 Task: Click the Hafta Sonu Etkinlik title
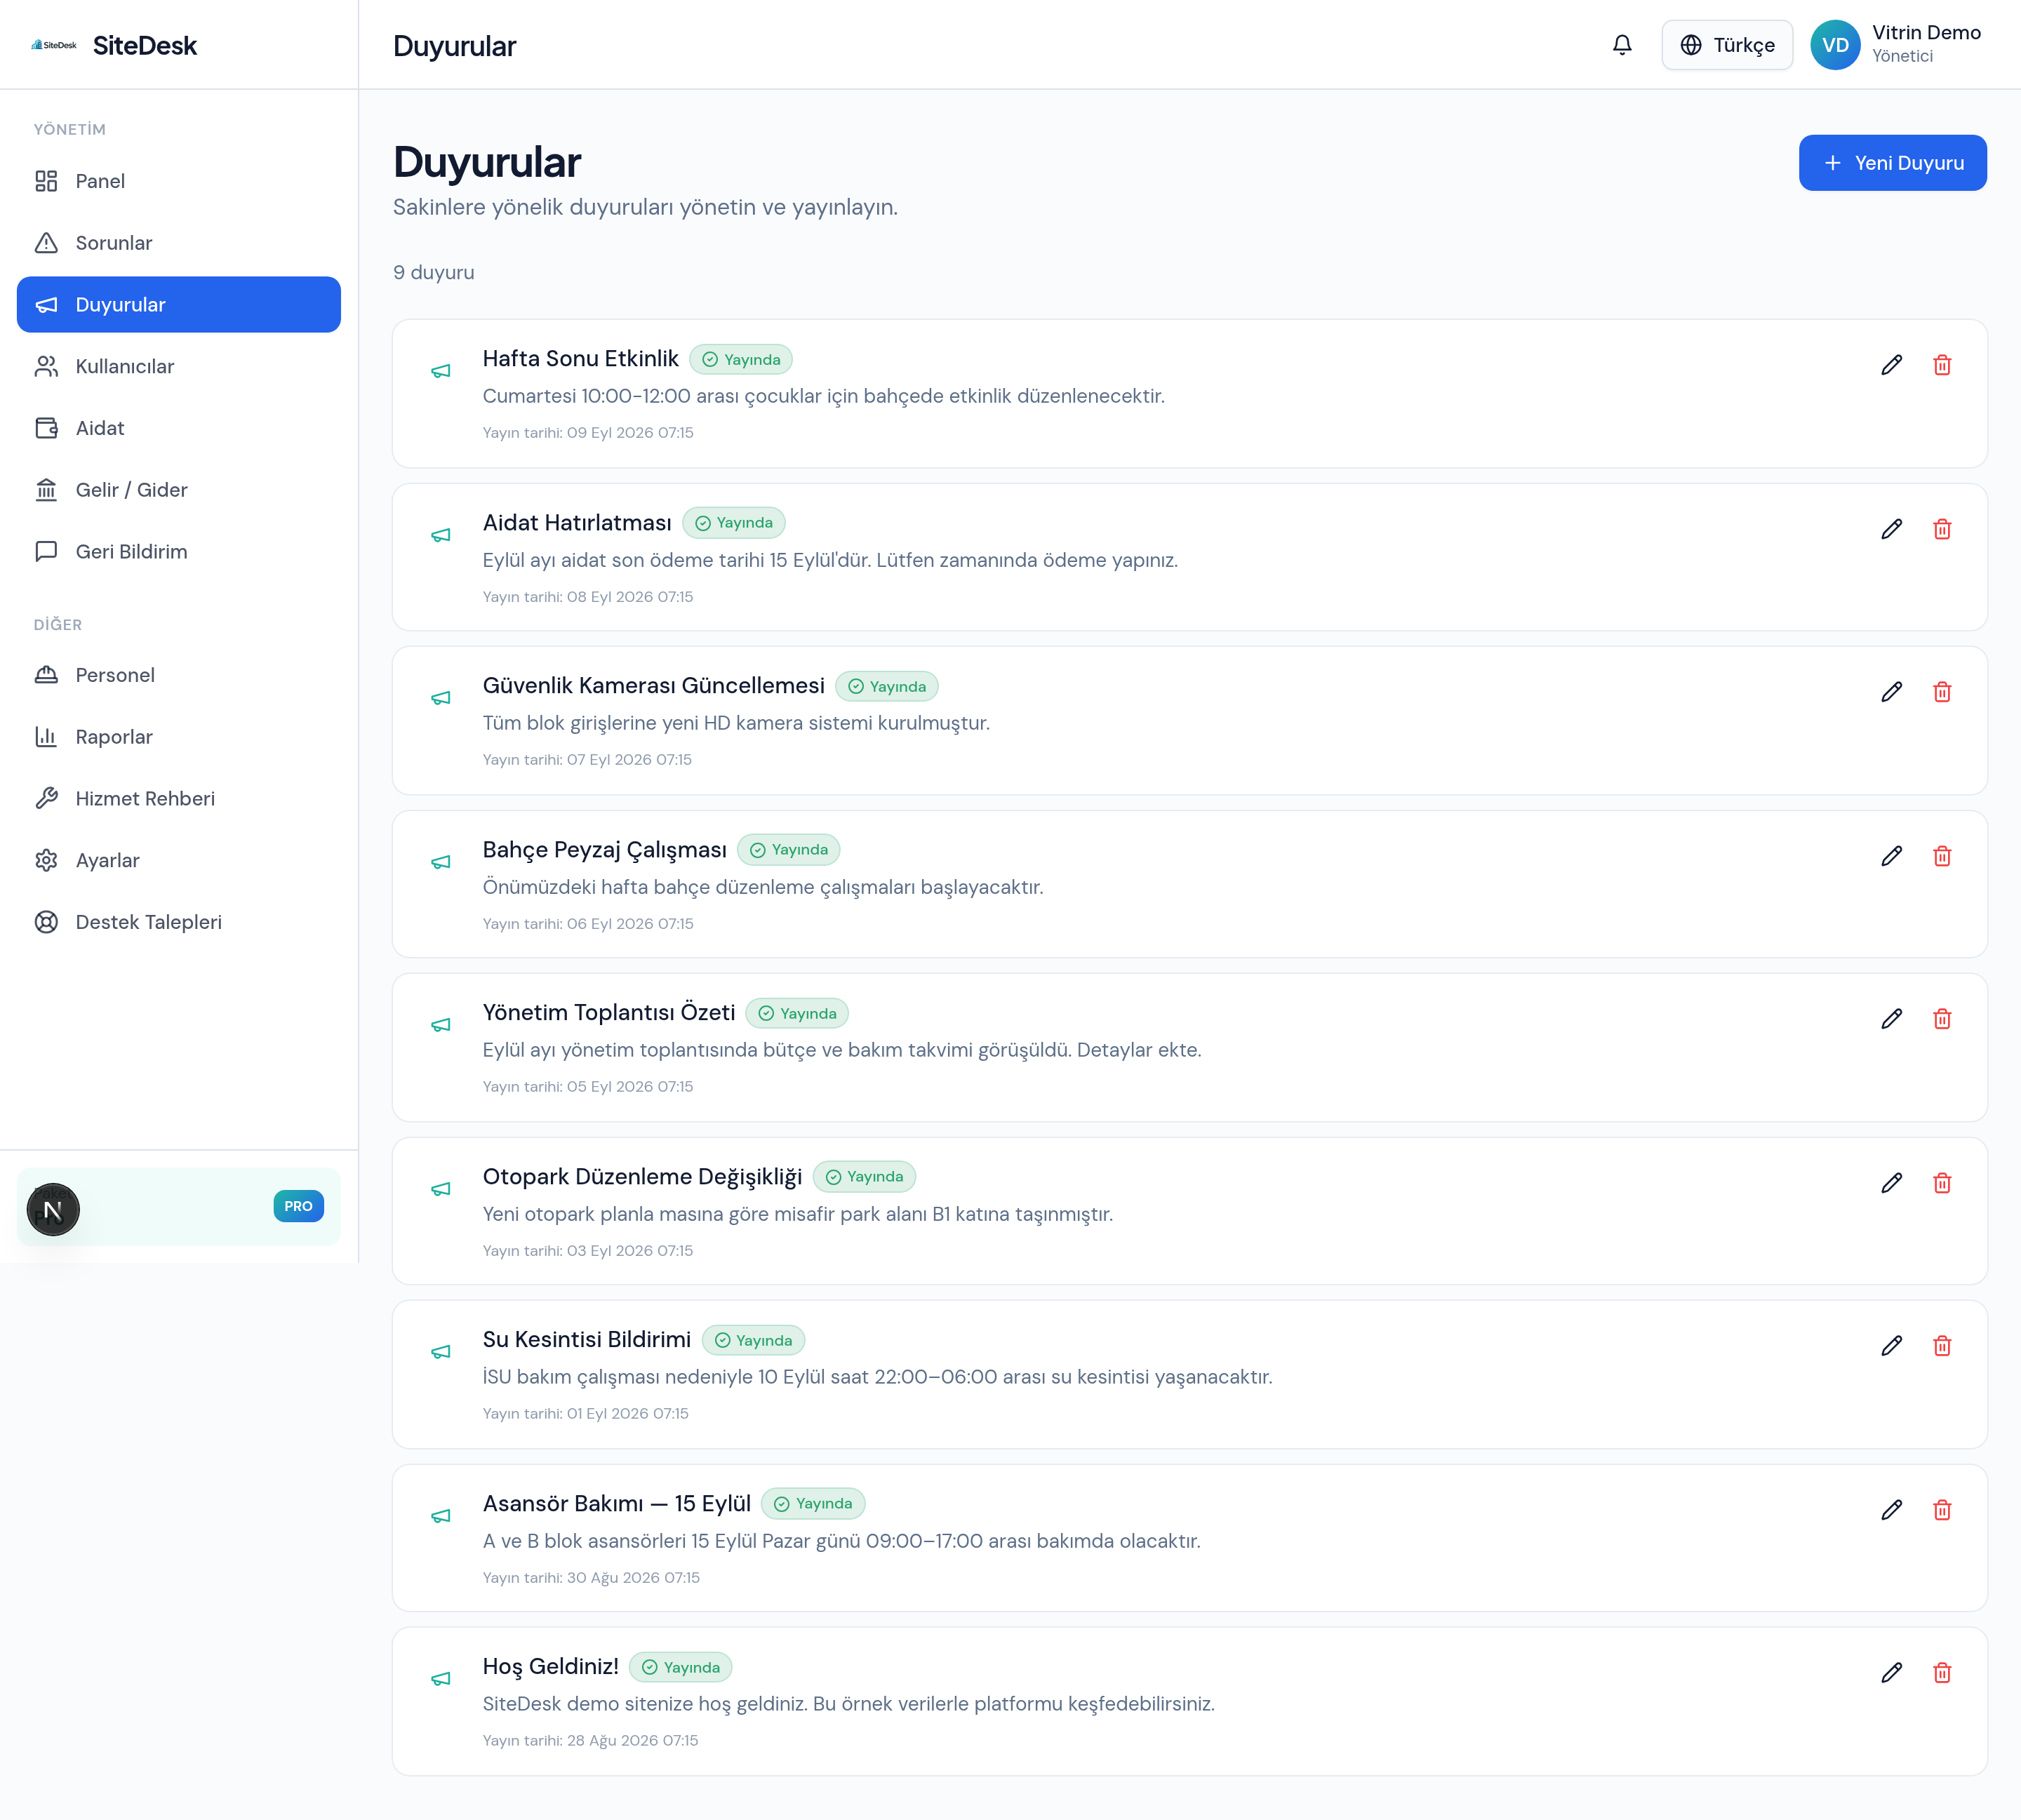point(580,359)
